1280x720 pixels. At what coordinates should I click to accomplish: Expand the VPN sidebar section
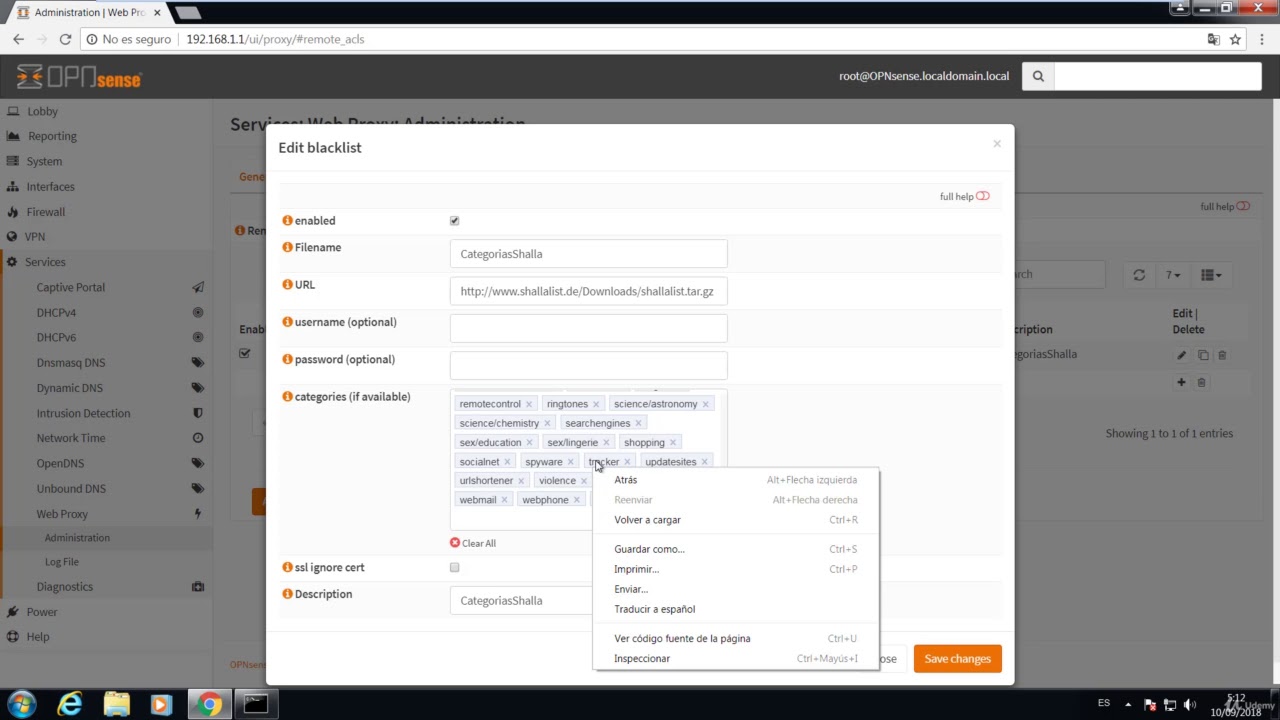coord(106,237)
